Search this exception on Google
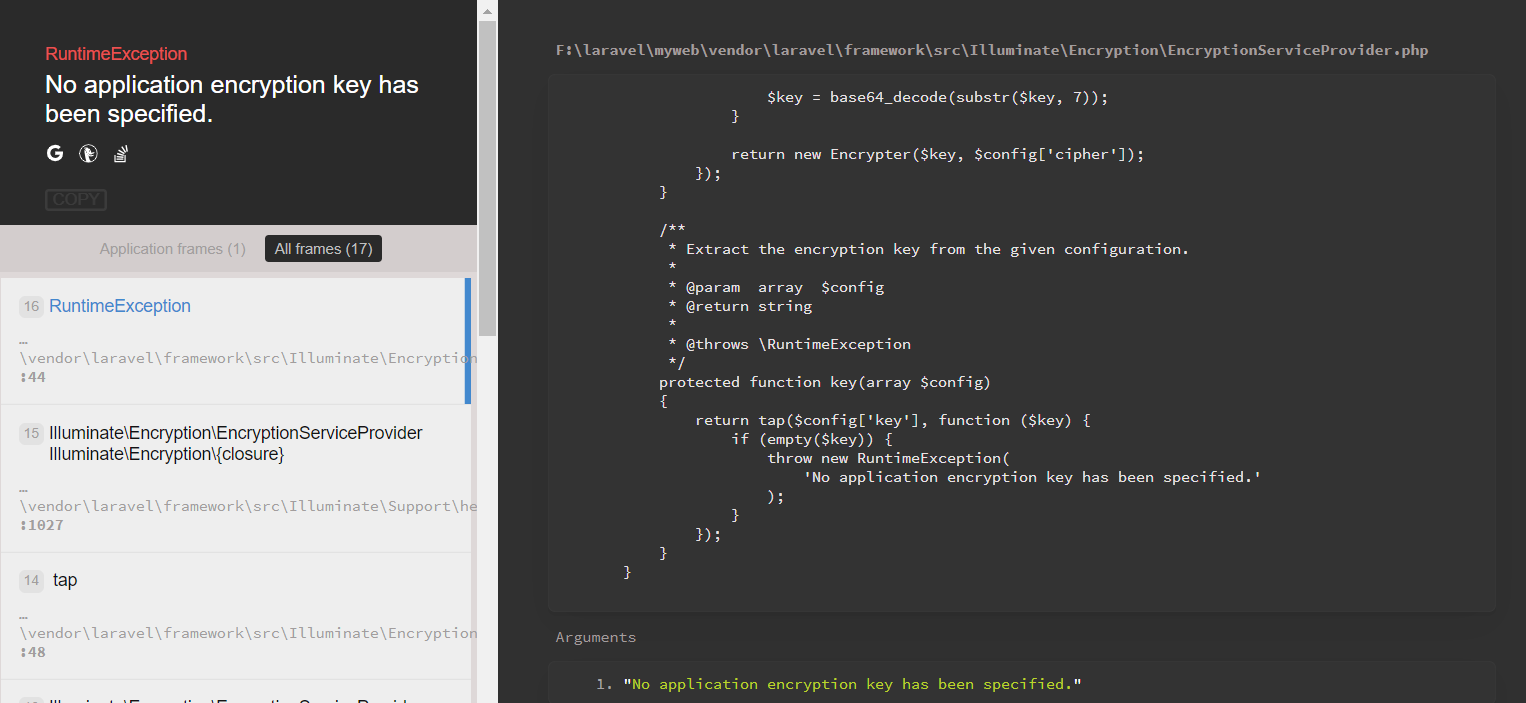 click(x=55, y=152)
